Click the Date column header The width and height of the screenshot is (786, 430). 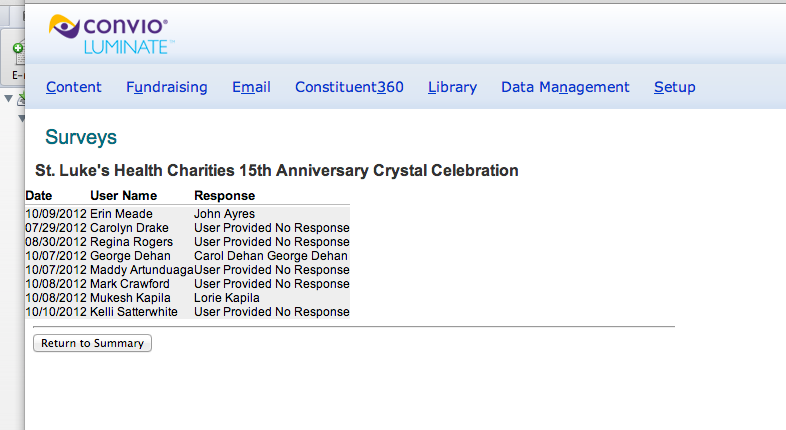[x=39, y=195]
